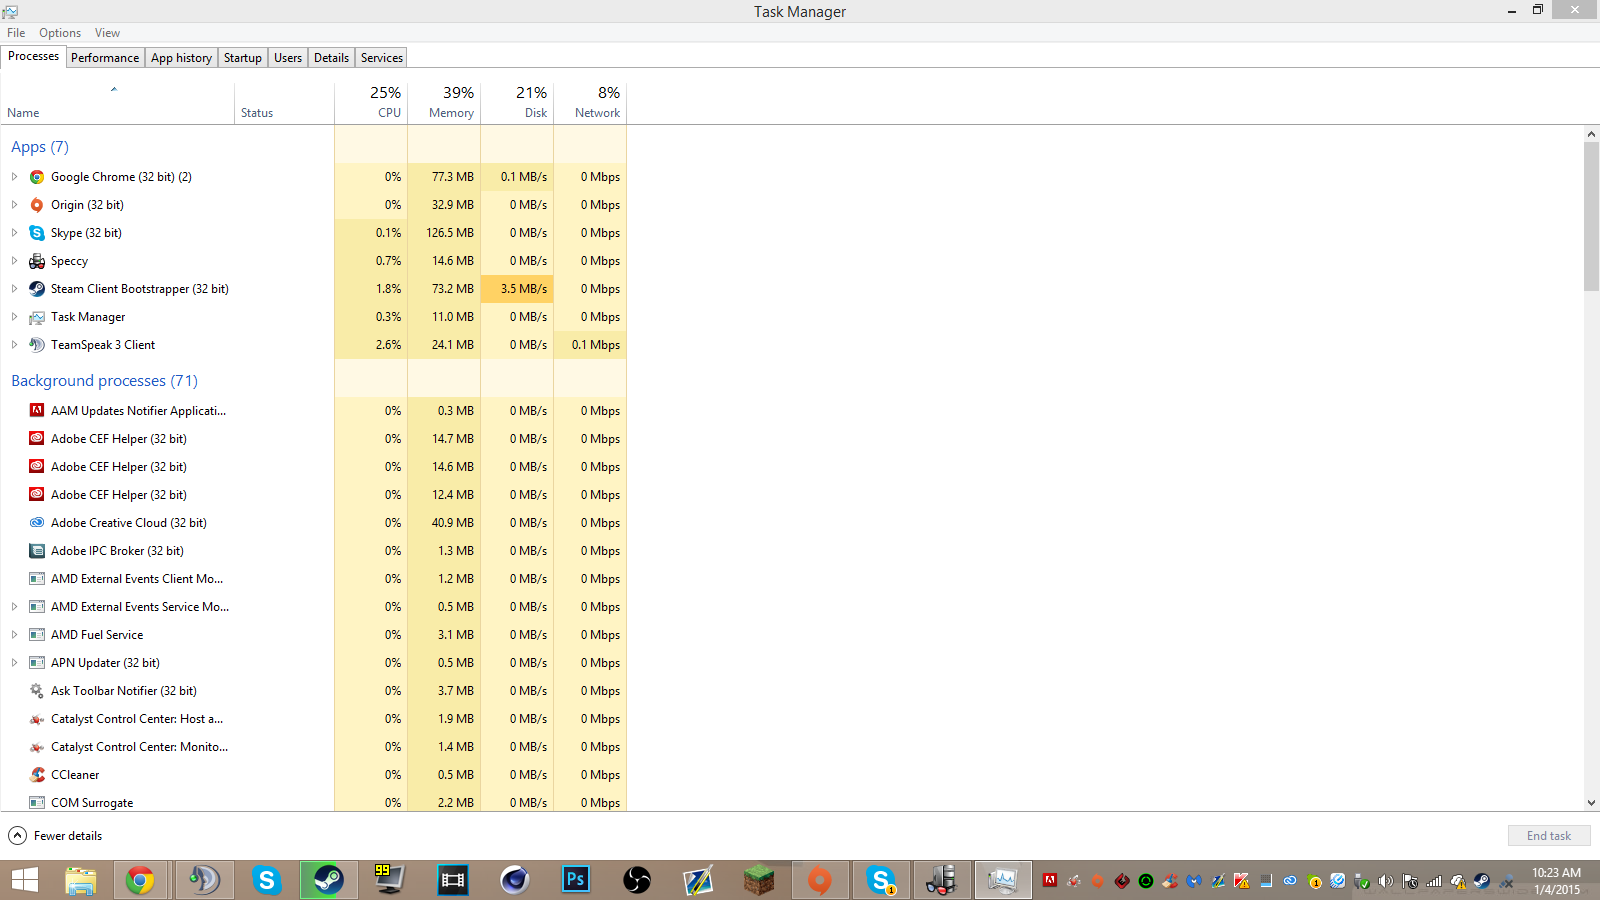Launch Cinema 4D from the taskbar
Viewport: 1600px width, 900px height.
514,880
